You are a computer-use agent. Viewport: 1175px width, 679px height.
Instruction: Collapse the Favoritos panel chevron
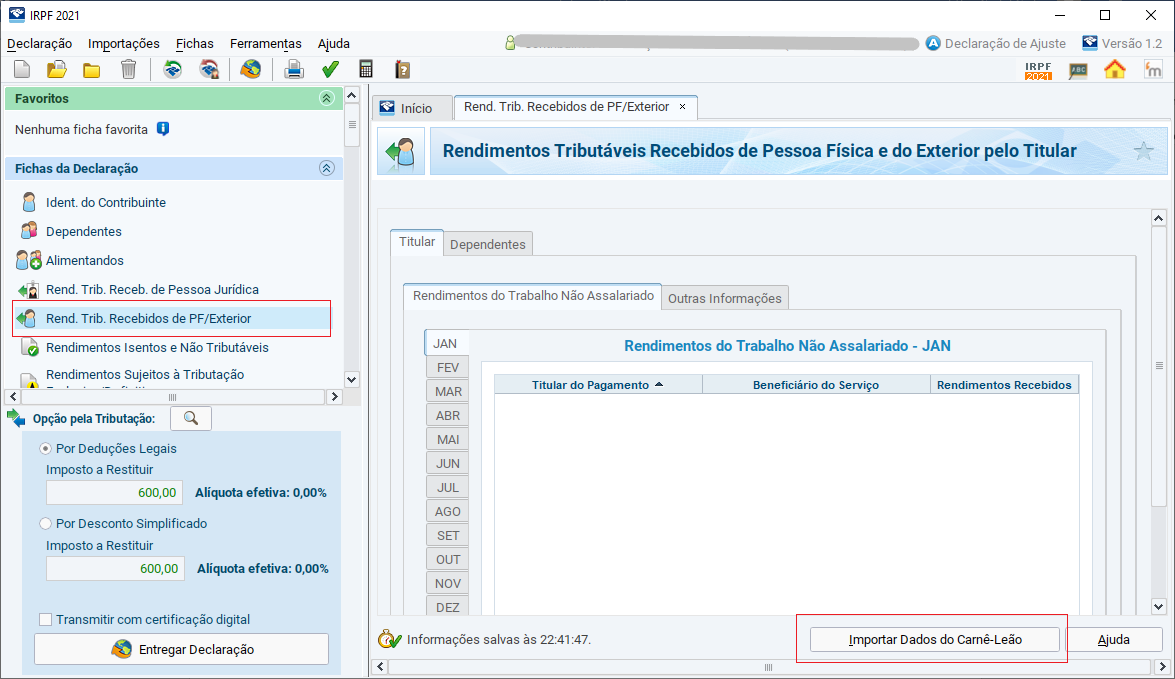[x=326, y=97]
